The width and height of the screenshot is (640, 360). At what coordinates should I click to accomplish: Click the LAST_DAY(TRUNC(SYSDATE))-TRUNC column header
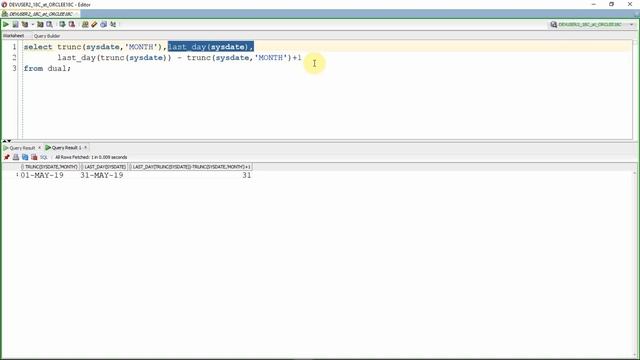[191, 167]
